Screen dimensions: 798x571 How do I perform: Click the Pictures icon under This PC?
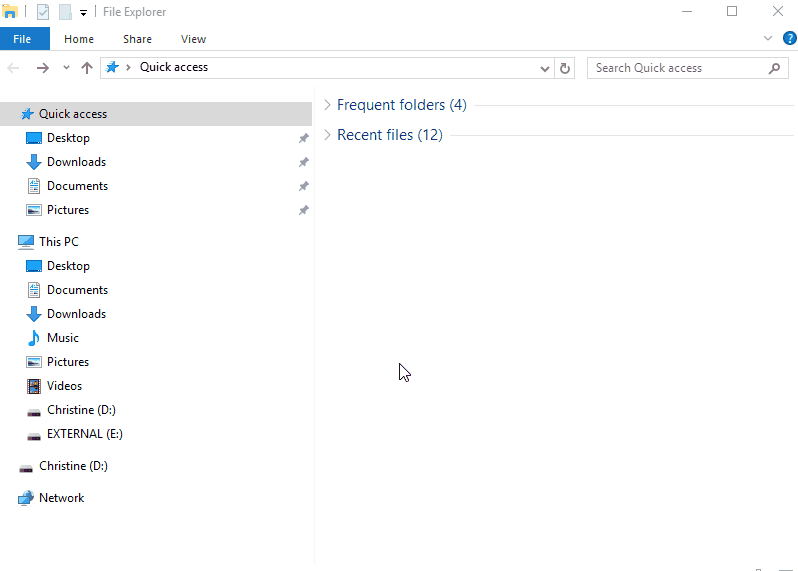[34, 362]
